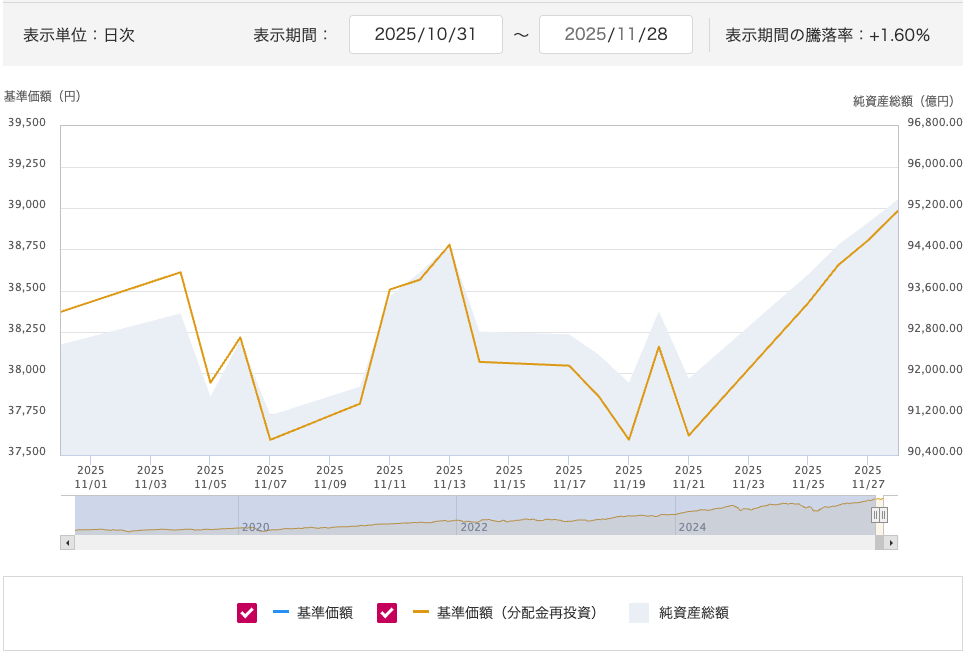Click the orange line peak at 11/13
965x654 pixels.
pyautogui.click(x=450, y=245)
